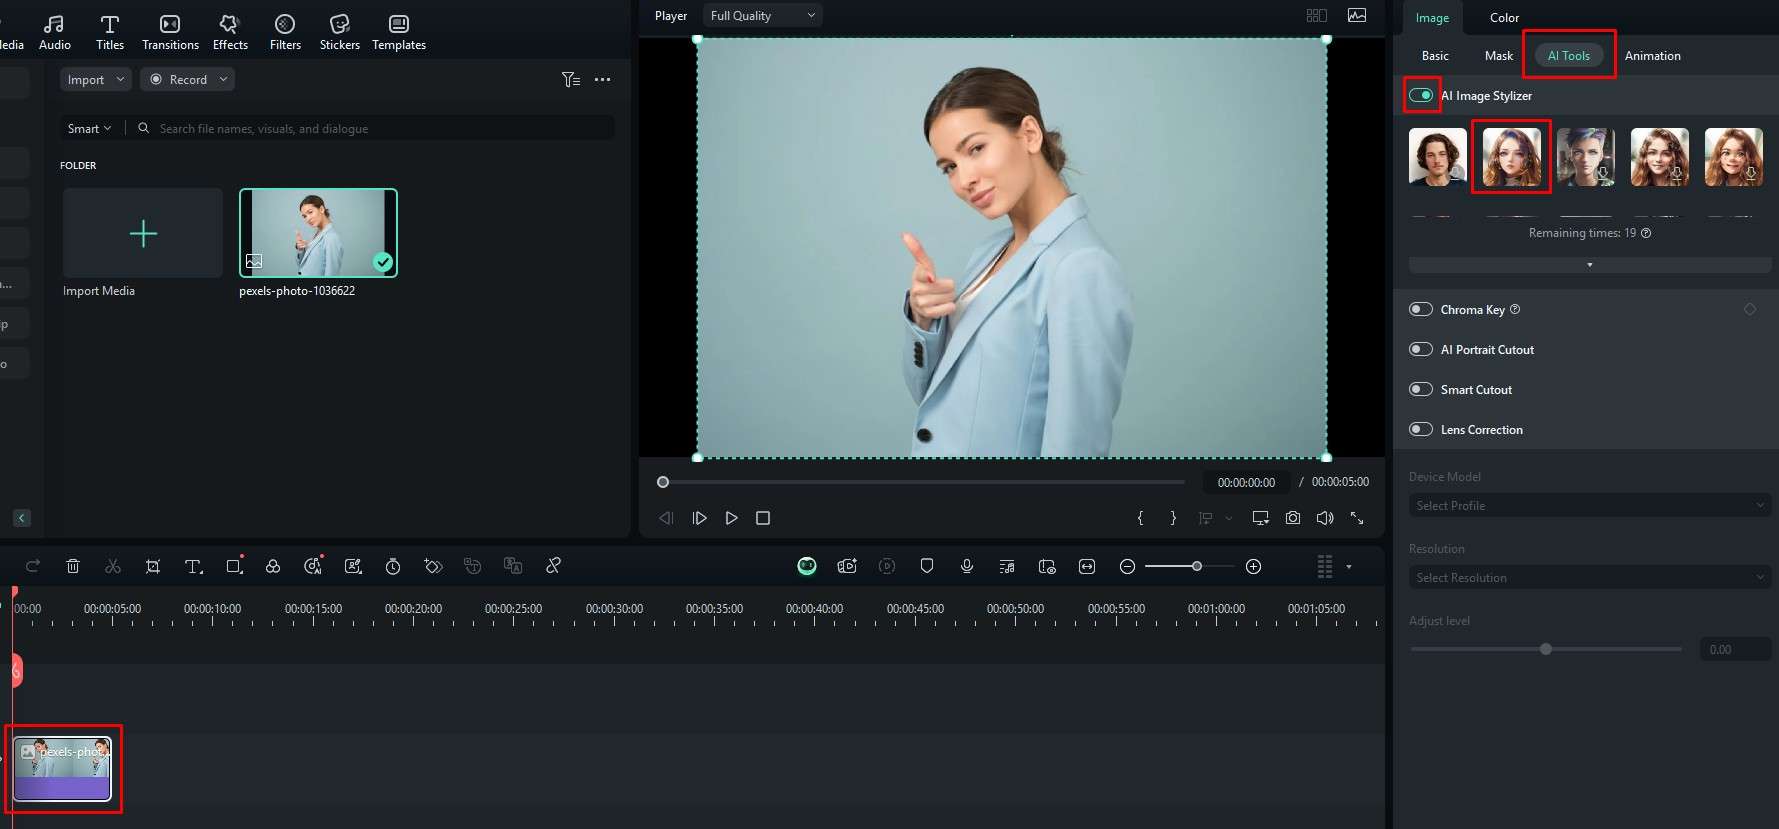The image size is (1779, 829).
Task: Click the chain link icon in timeline toolbar
Action: point(553,566)
